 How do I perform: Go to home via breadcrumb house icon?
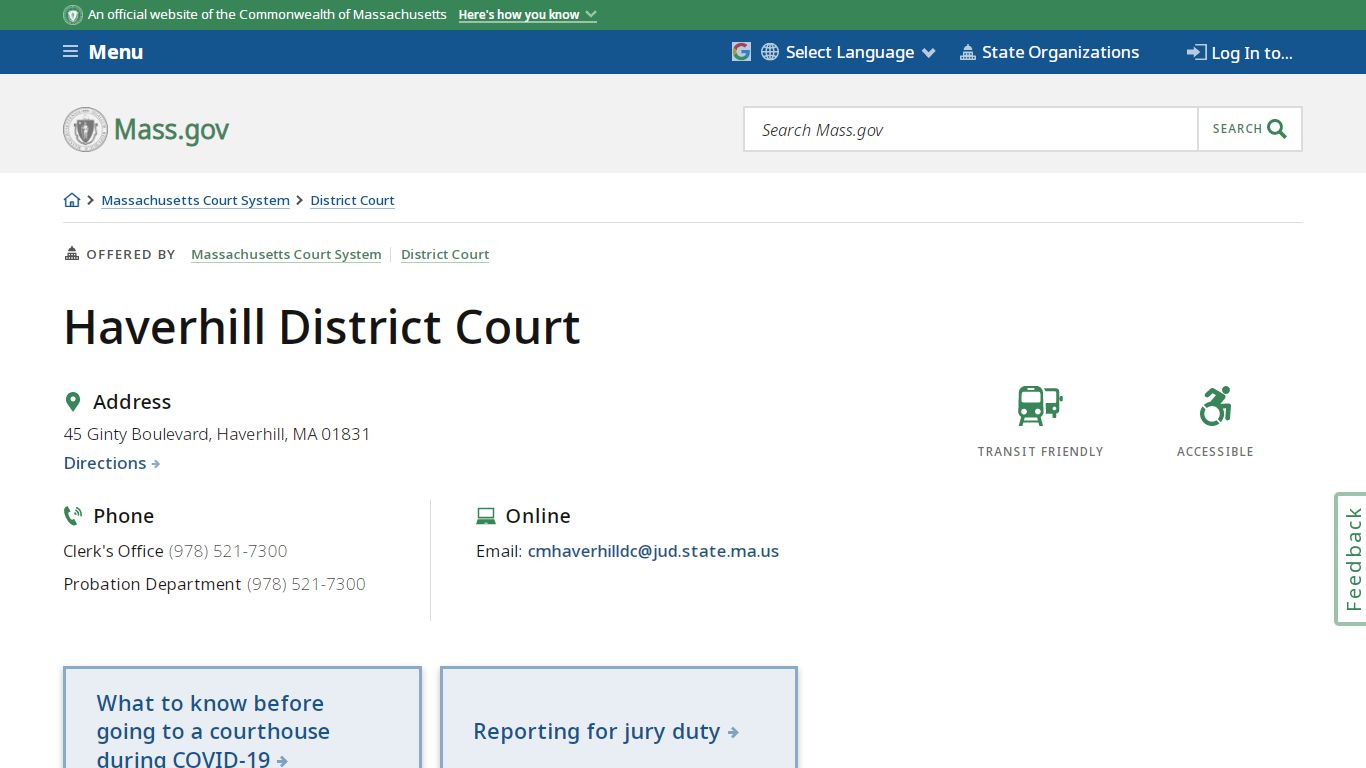coord(72,200)
